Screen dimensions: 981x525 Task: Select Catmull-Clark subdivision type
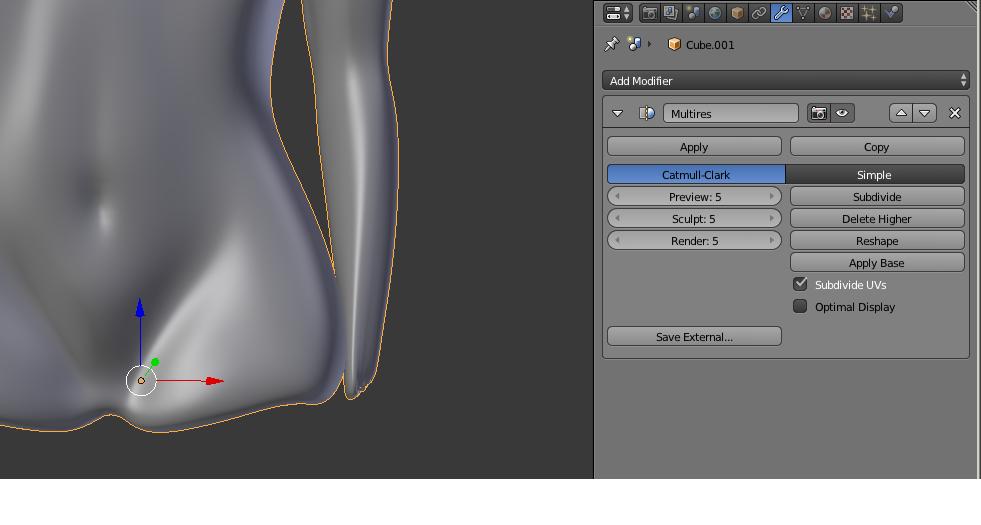(696, 175)
